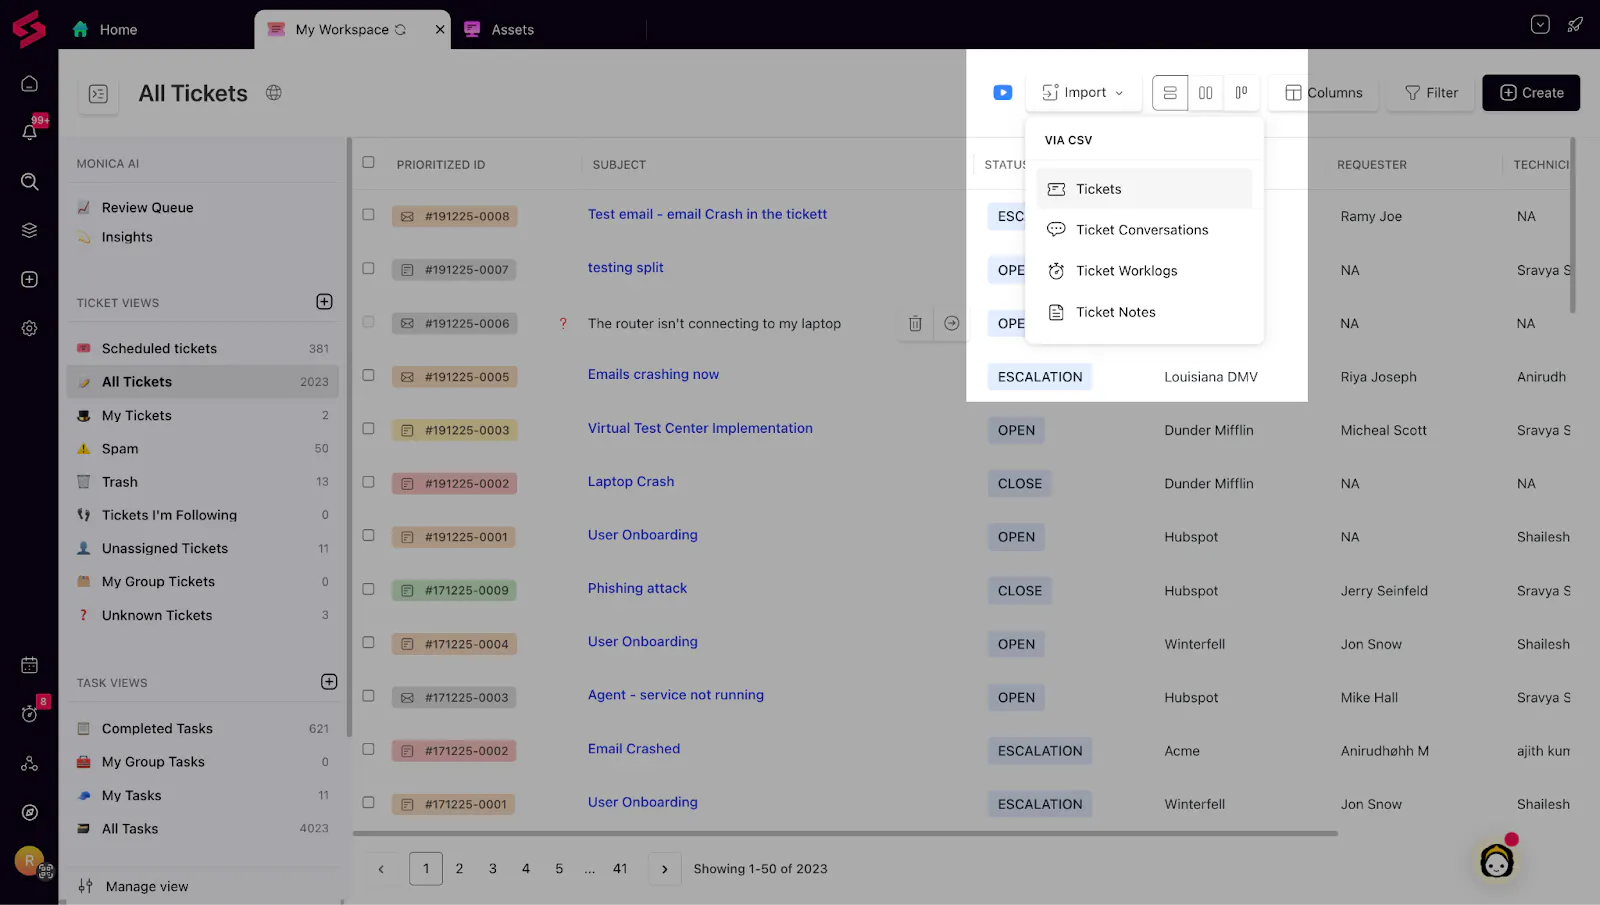Tick the checkbox for ticket #191225-0008
The height and width of the screenshot is (905, 1600).
[368, 215]
